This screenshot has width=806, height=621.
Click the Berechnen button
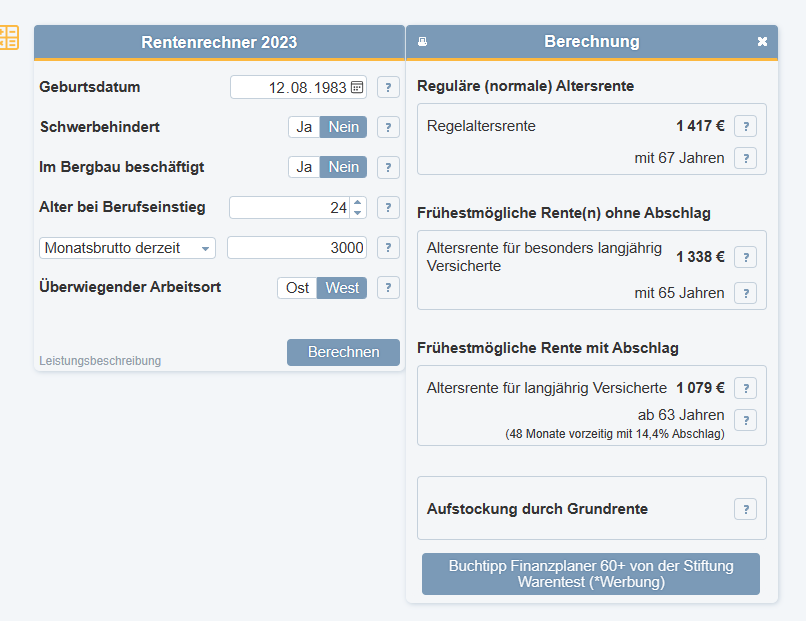click(x=343, y=352)
